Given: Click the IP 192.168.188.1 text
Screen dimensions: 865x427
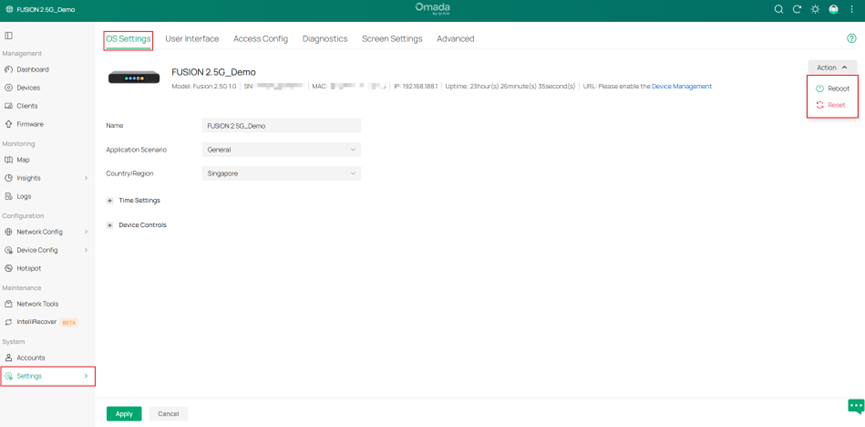Looking at the screenshot, I should point(415,87).
